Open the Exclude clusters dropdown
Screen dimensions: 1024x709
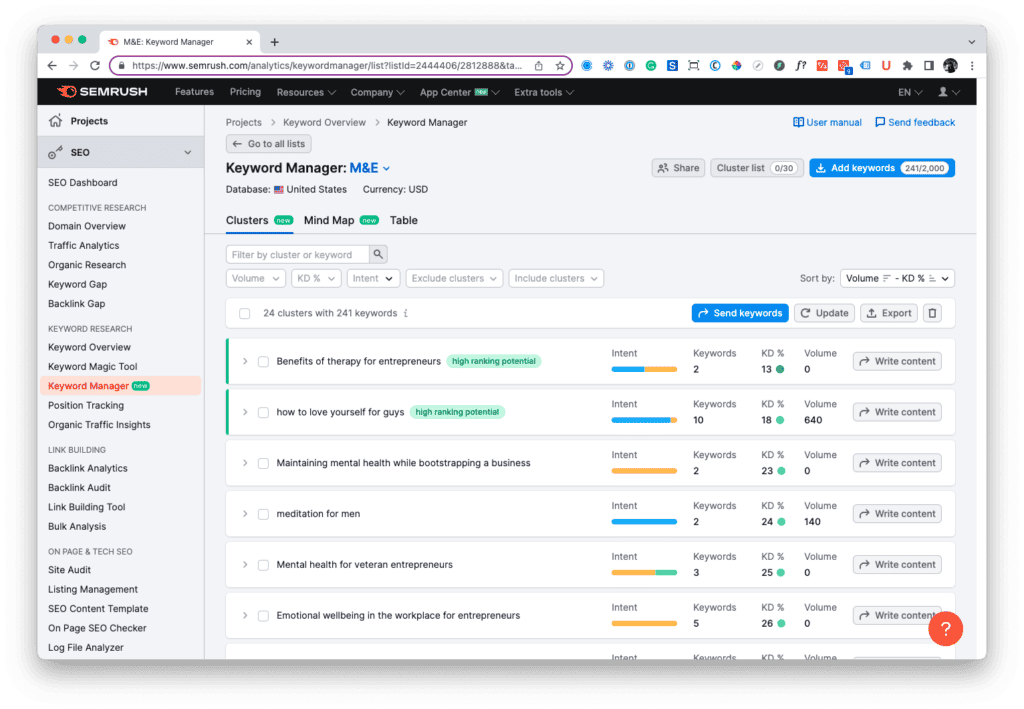pos(454,278)
